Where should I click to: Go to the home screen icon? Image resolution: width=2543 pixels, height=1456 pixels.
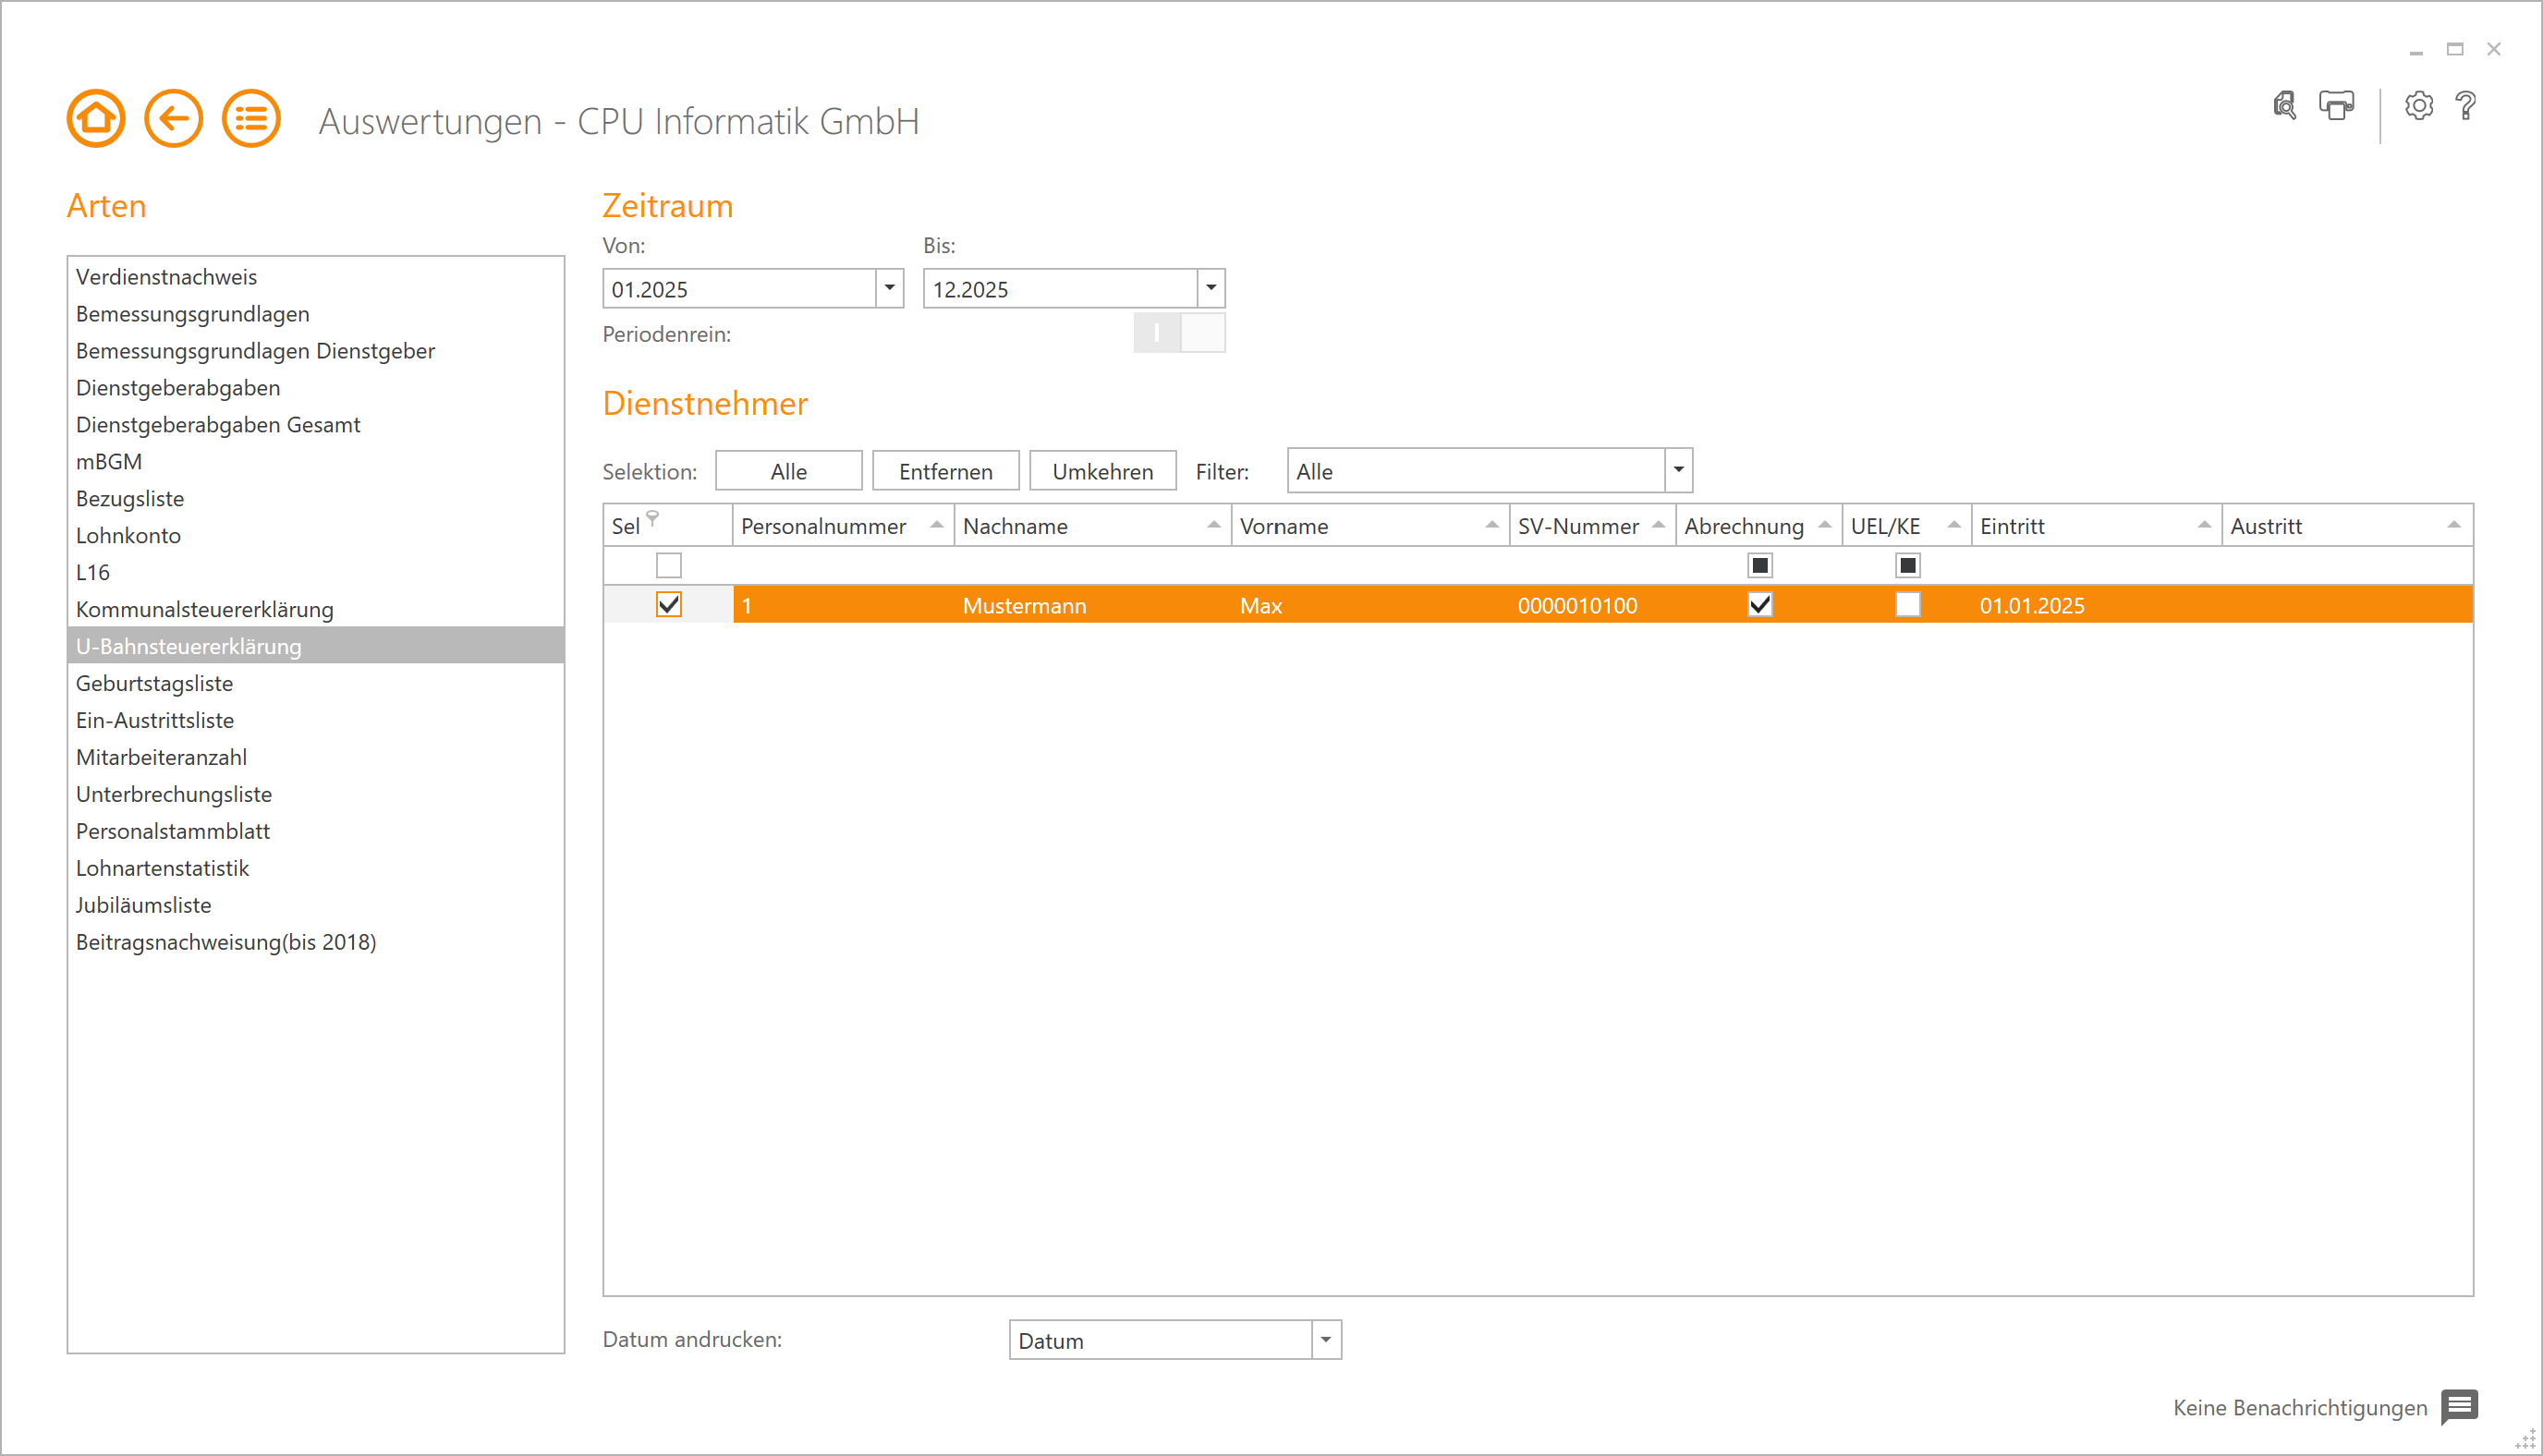click(96, 119)
